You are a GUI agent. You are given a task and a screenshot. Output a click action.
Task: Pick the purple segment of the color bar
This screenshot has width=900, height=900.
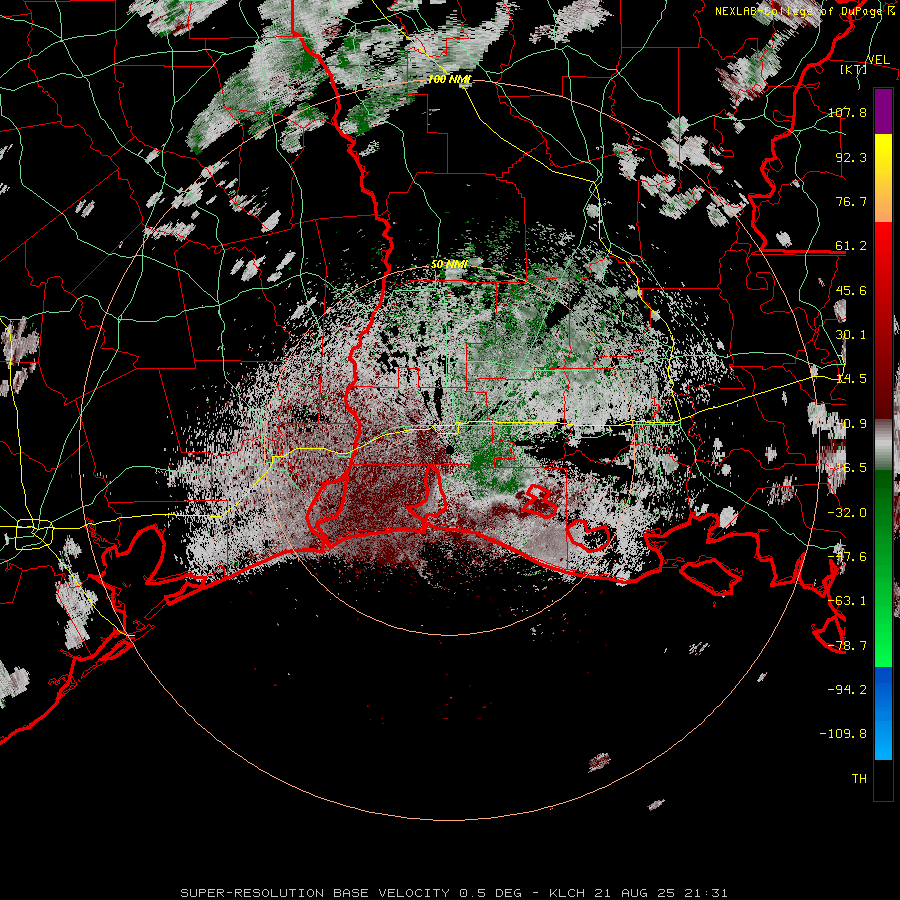pyautogui.click(x=883, y=111)
